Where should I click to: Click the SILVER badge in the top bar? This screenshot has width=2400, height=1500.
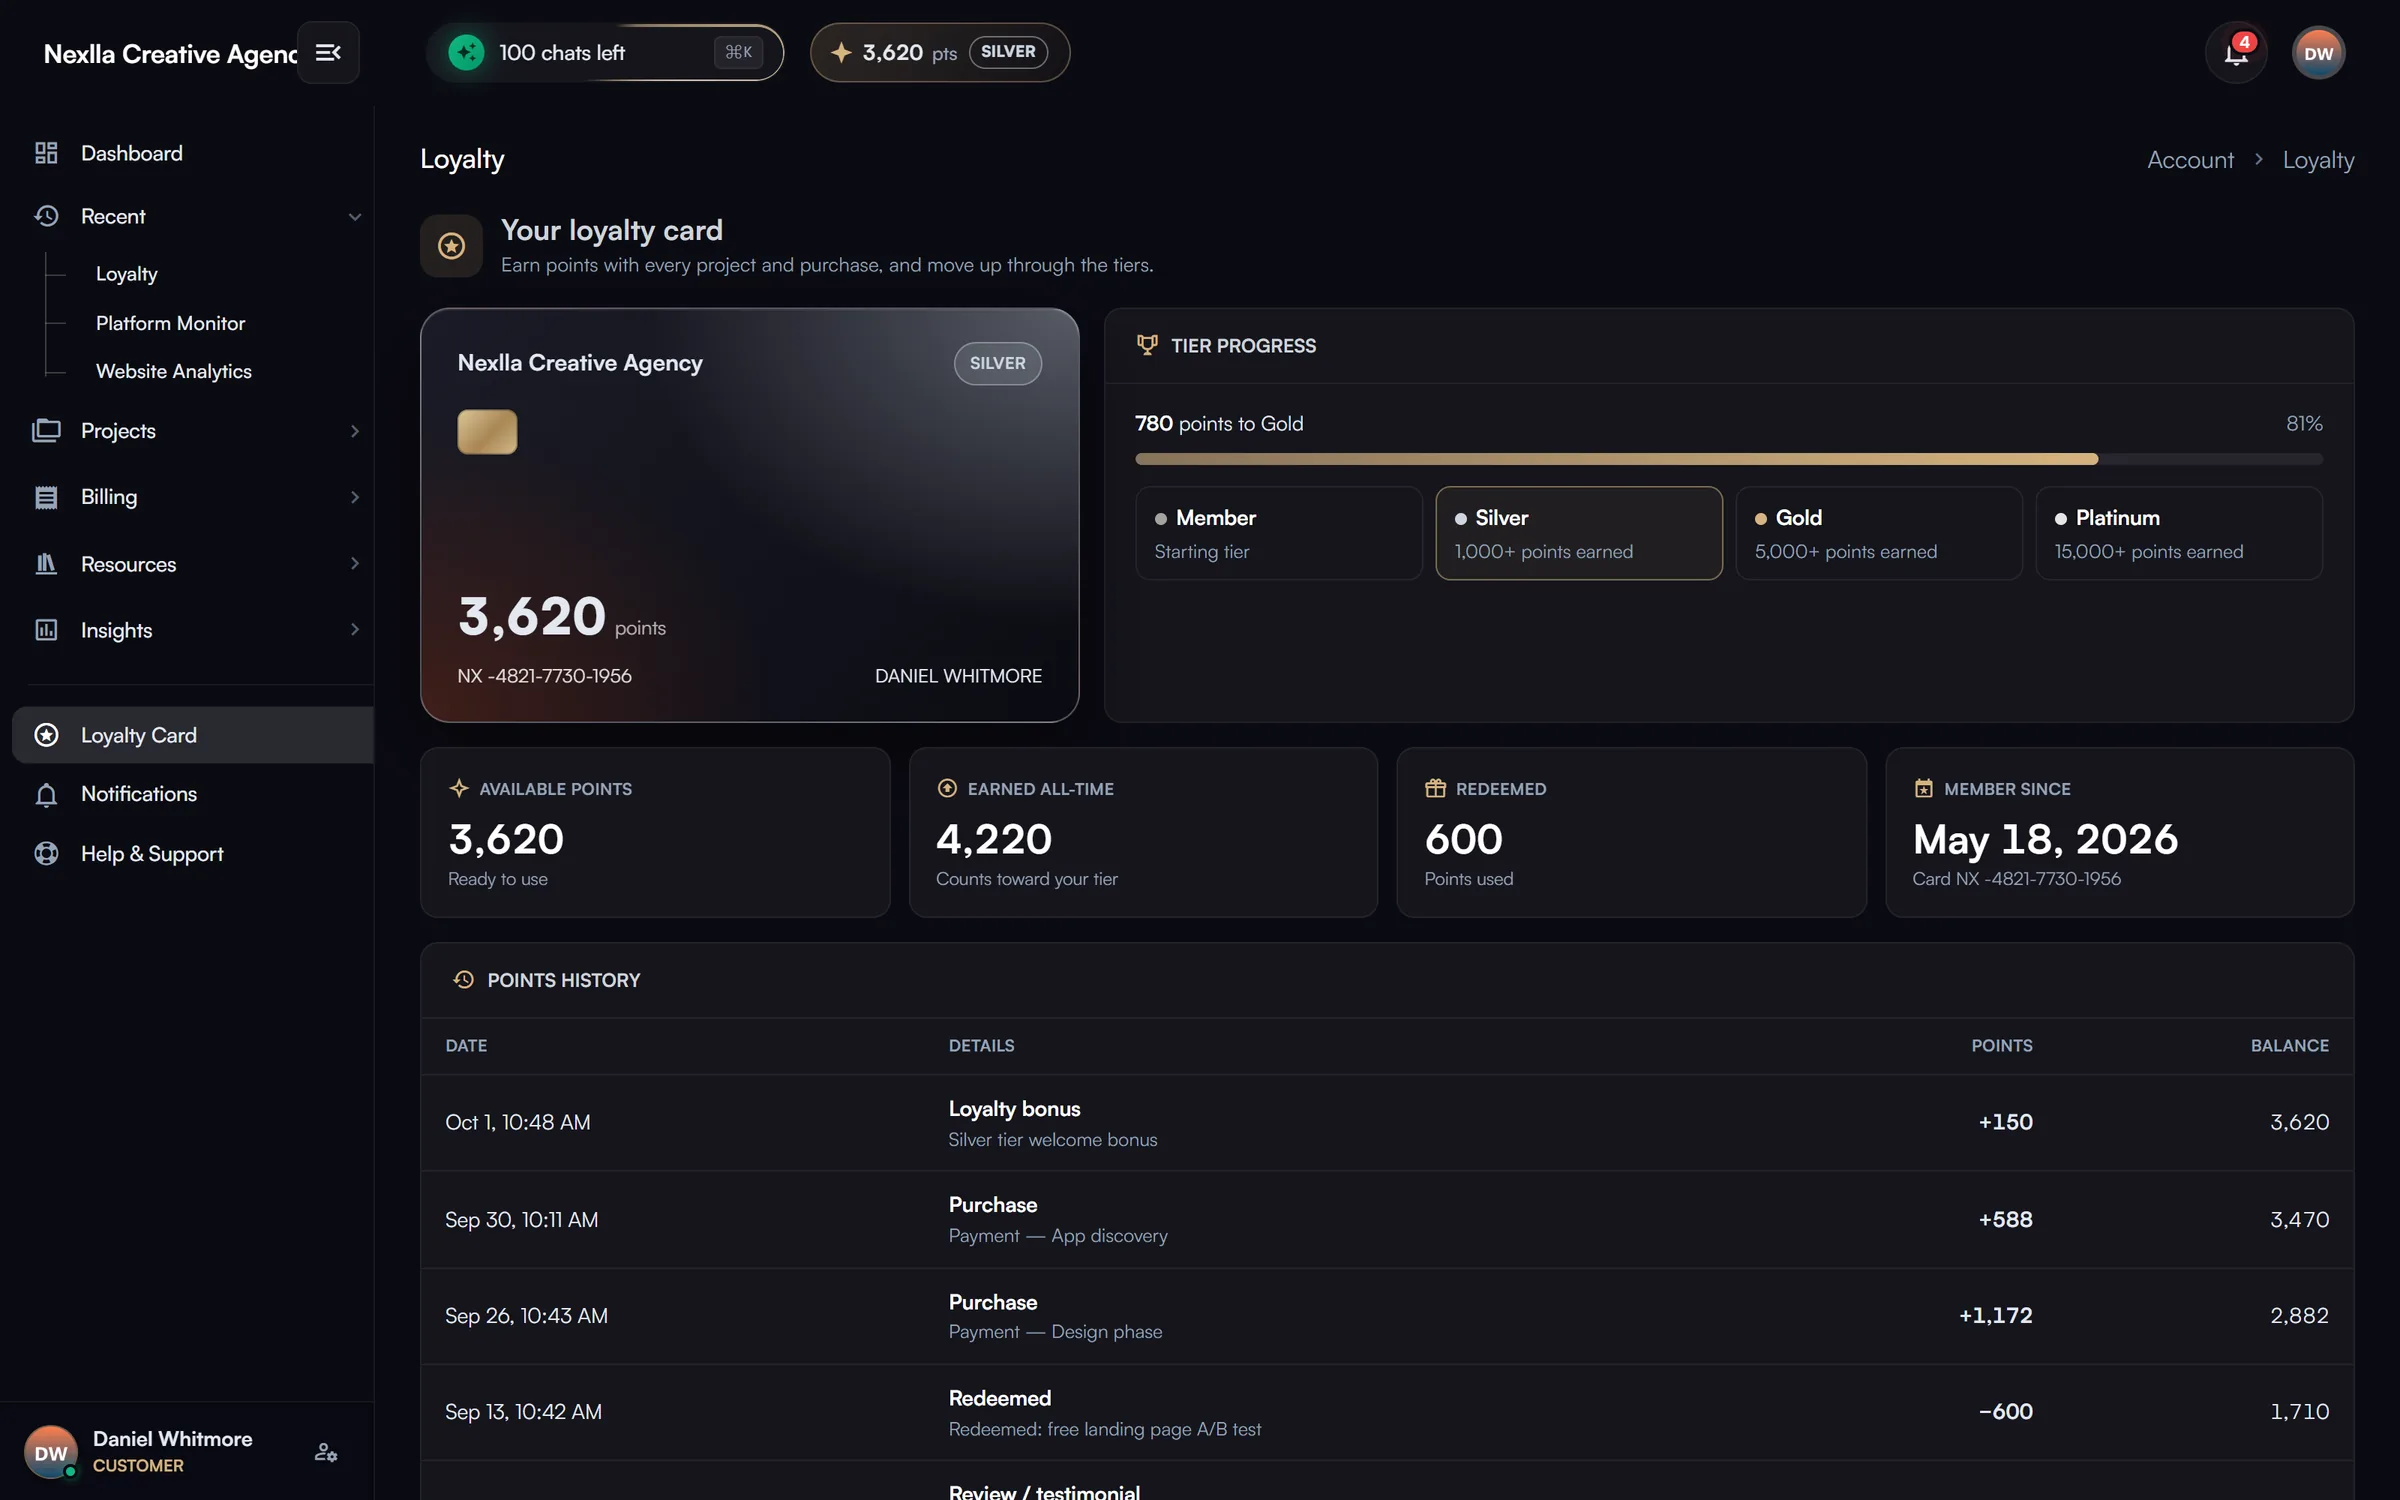(x=1007, y=52)
